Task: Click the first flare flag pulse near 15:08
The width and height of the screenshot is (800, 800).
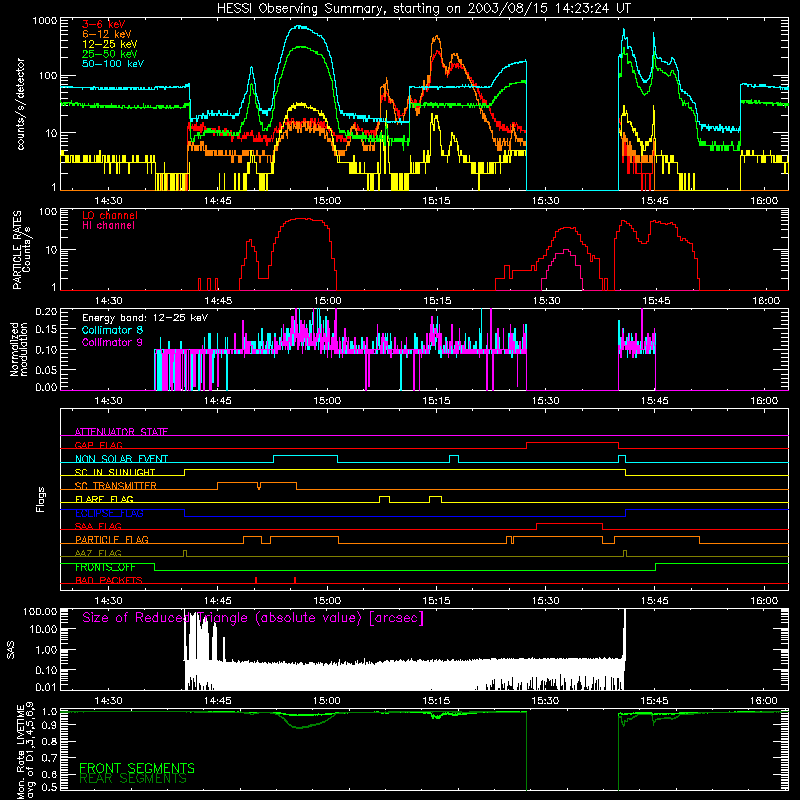Action: click(385, 498)
